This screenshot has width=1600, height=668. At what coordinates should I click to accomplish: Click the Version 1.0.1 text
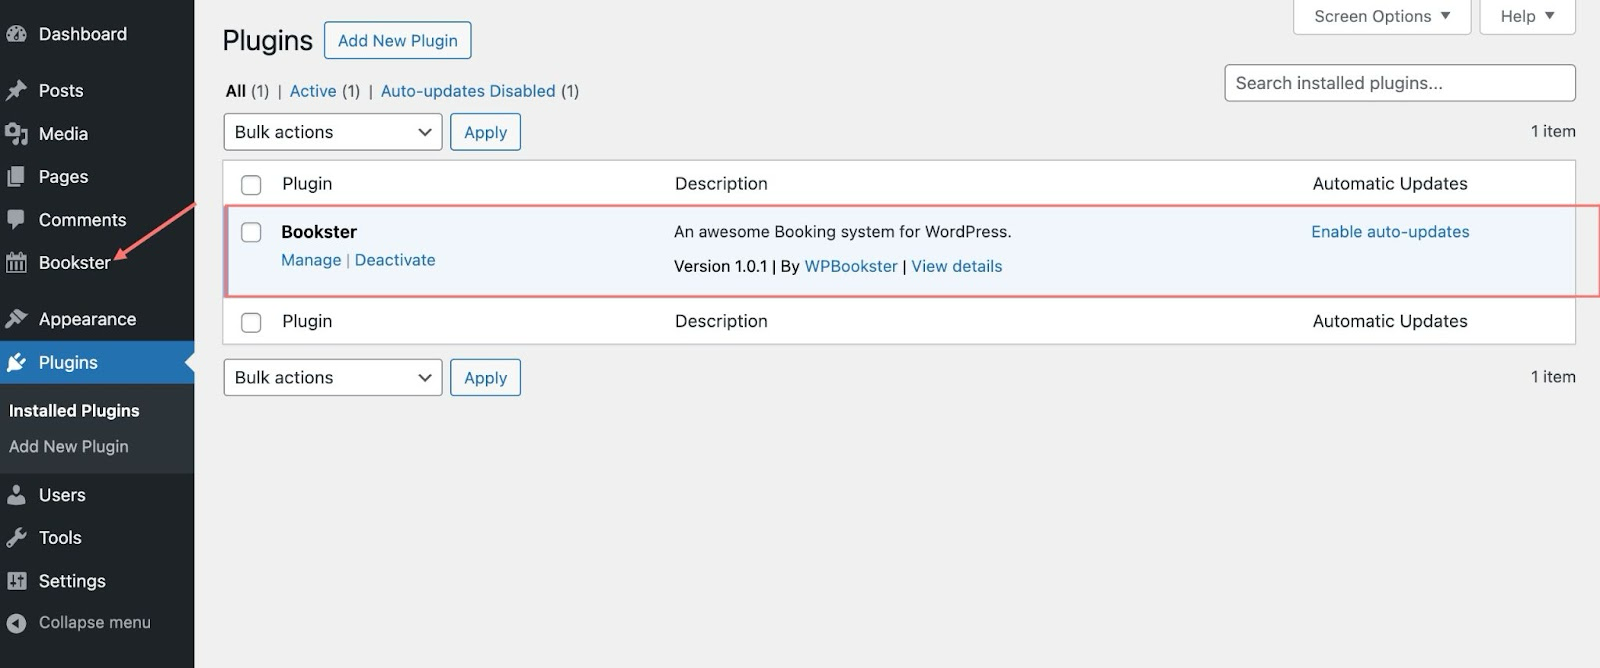(x=721, y=267)
